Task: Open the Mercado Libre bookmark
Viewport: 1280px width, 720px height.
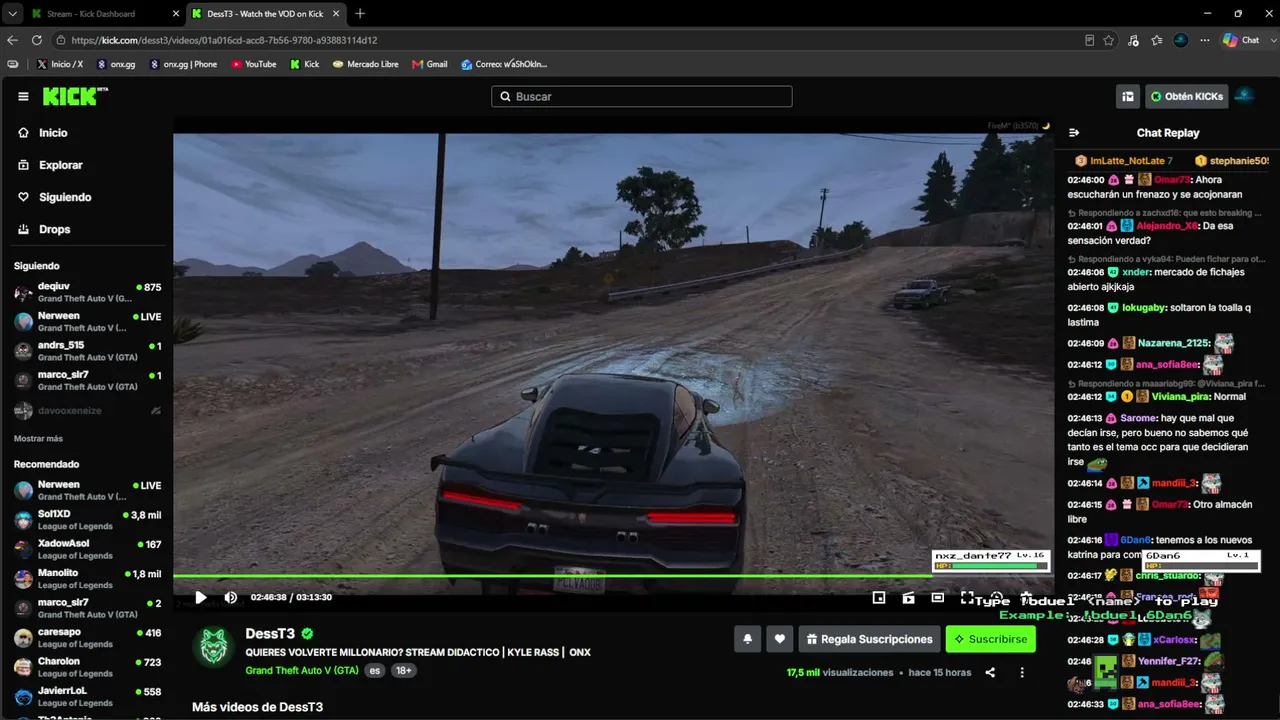Action: [366, 64]
